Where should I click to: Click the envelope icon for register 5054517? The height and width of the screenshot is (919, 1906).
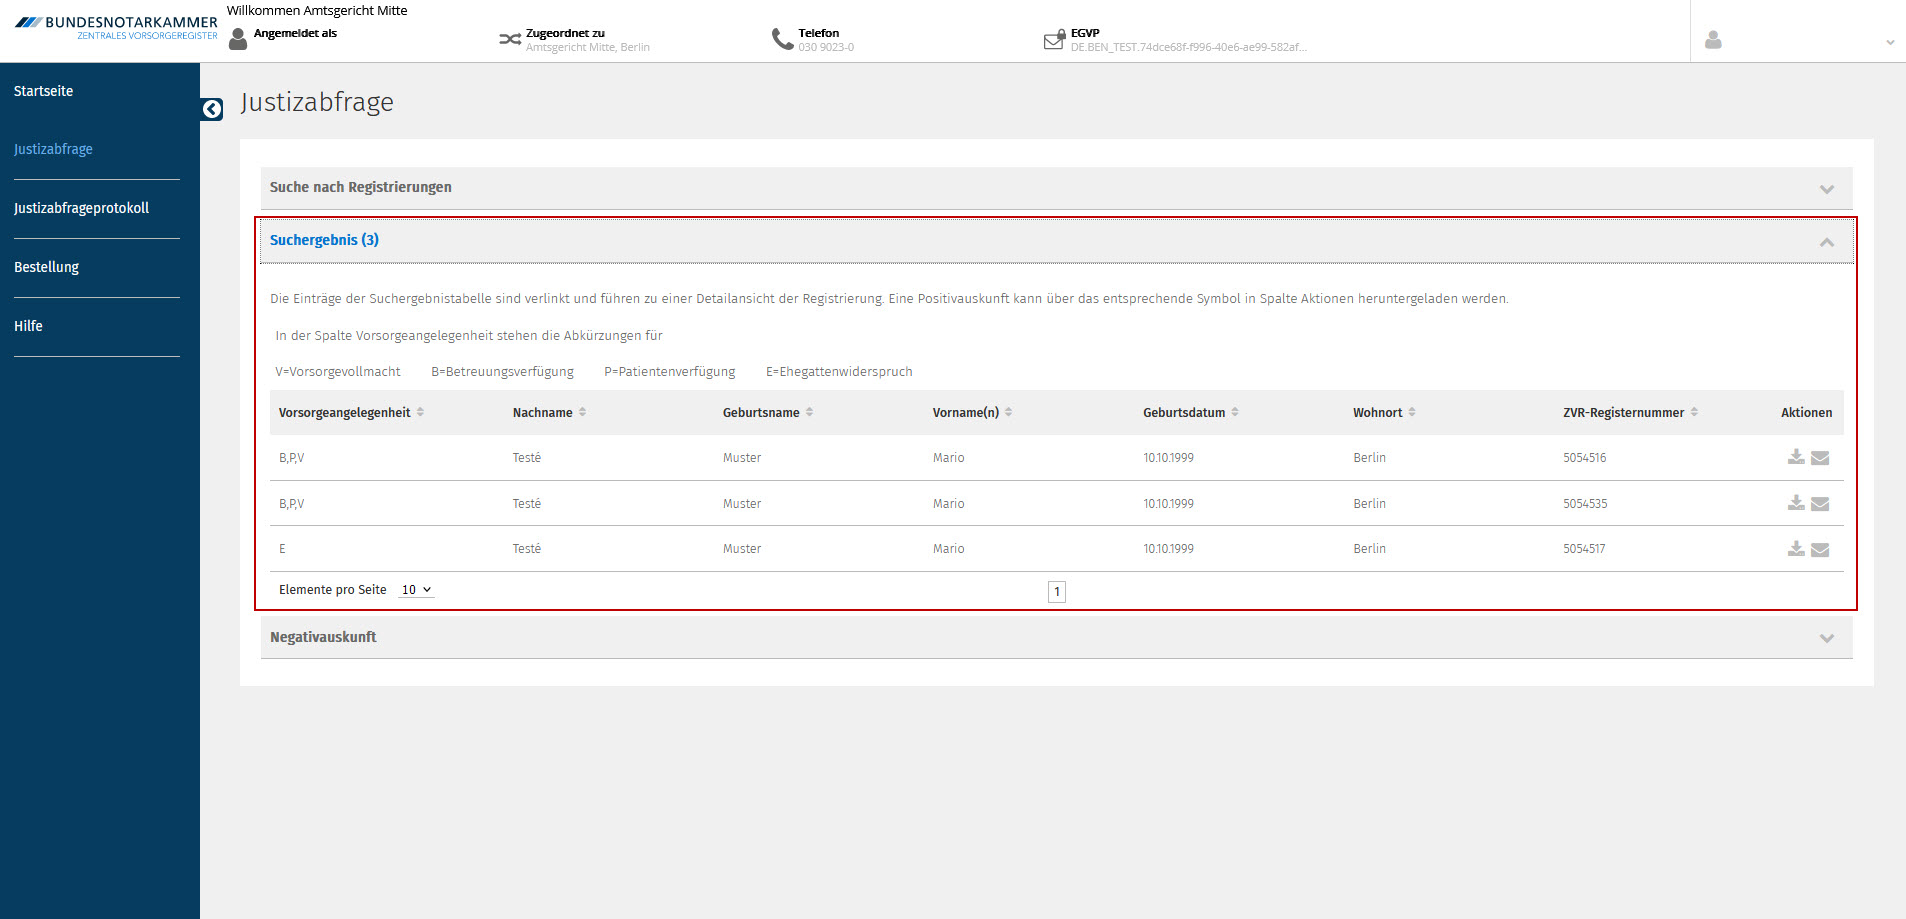pos(1820,549)
